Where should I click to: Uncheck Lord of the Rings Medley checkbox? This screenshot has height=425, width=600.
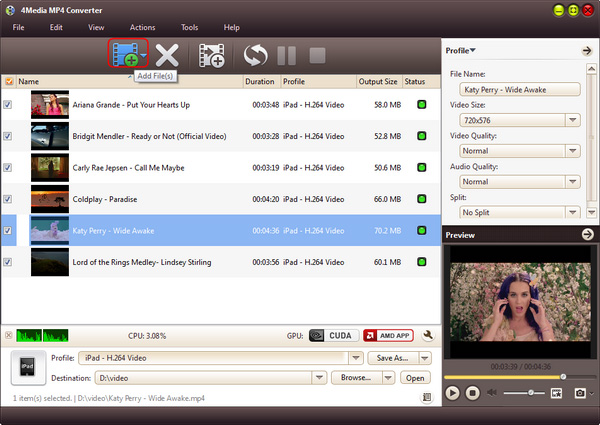click(x=8, y=262)
